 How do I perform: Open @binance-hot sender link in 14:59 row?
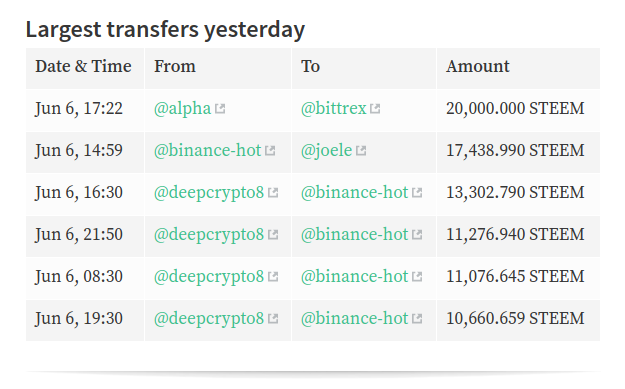[x=208, y=151]
